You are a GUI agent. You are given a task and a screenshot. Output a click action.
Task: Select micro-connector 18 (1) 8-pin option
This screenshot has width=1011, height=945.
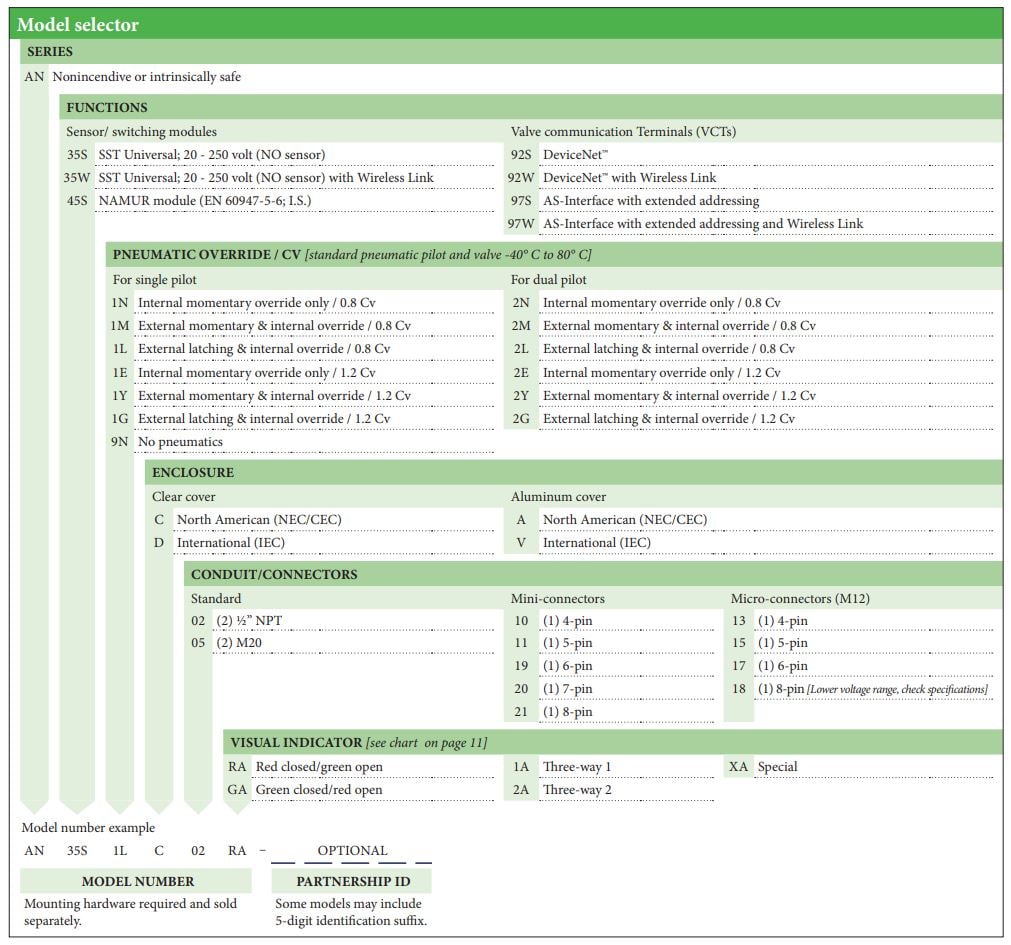pyautogui.click(x=872, y=689)
